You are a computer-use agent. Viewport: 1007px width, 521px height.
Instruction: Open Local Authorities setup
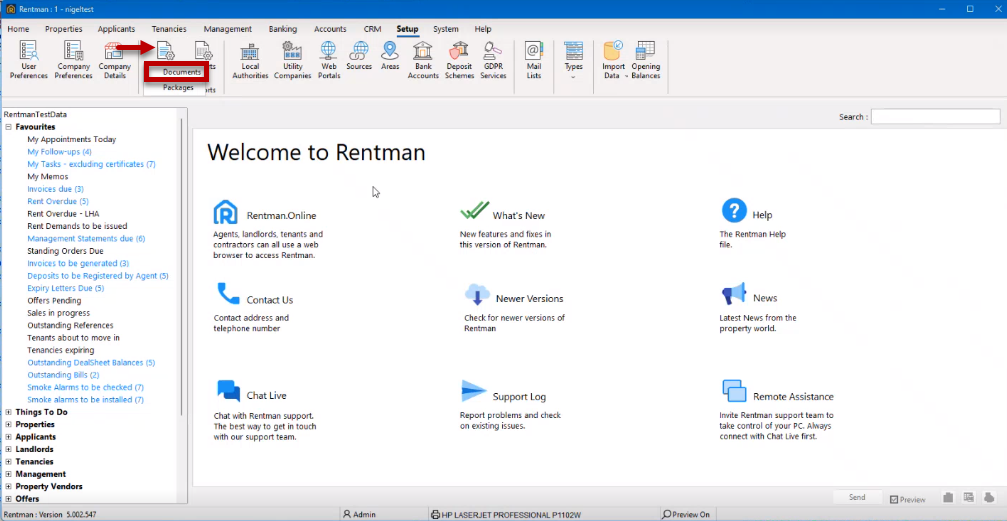pos(250,60)
